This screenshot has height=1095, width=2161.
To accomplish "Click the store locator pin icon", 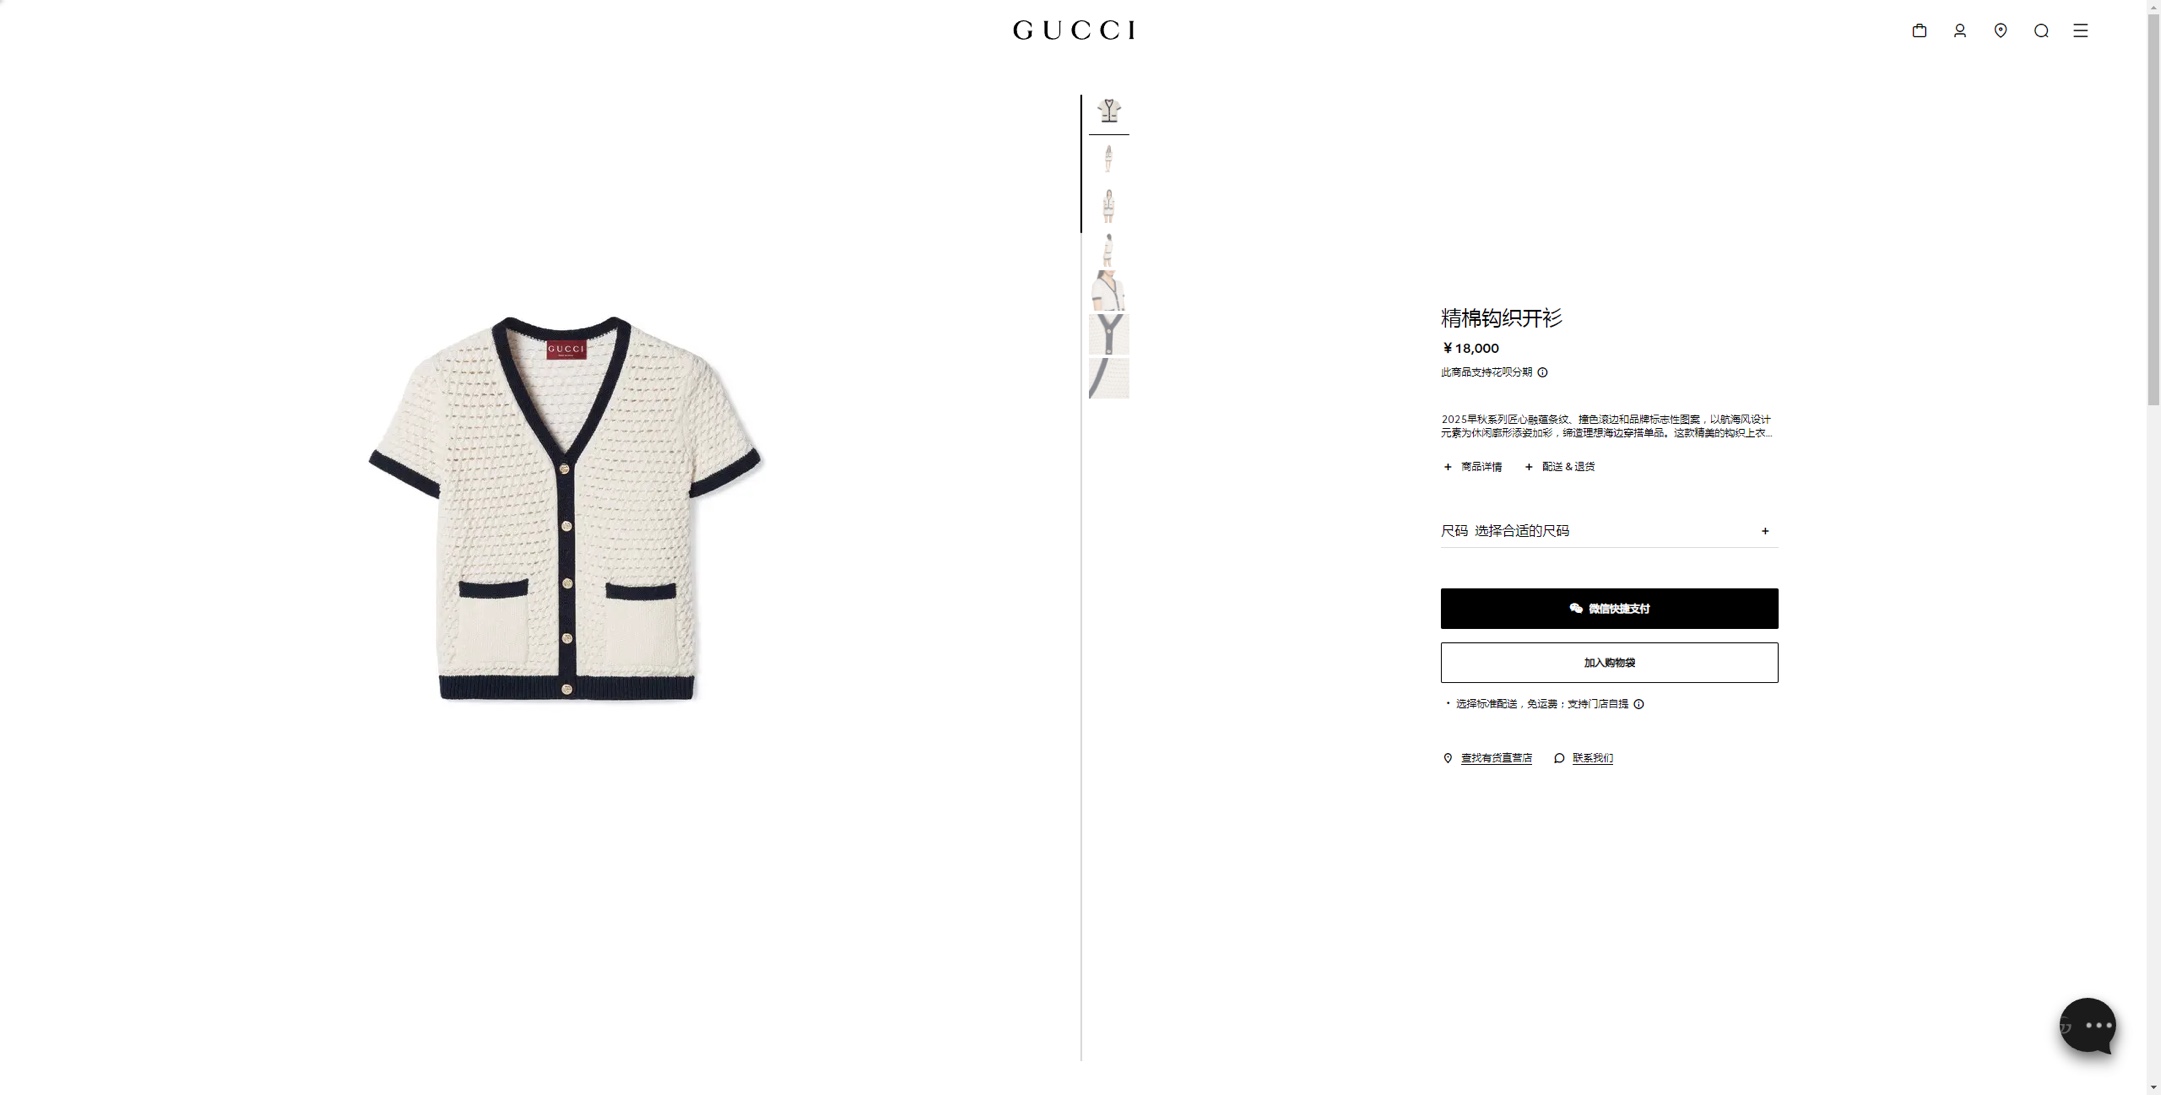I will click(x=2000, y=31).
